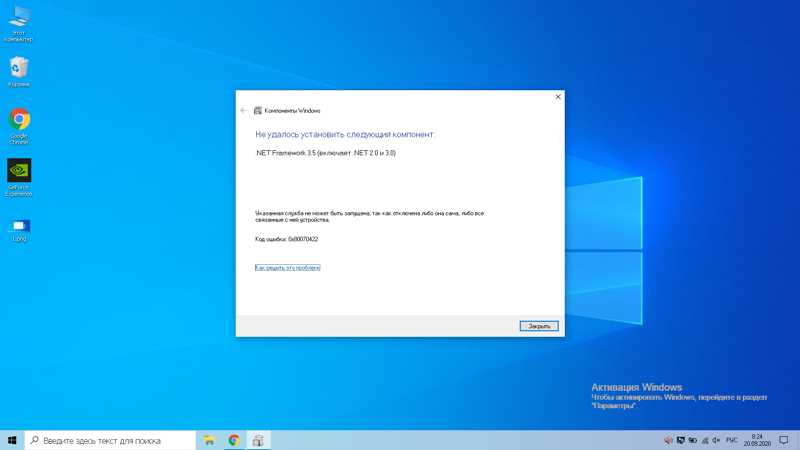Click the Компоненты Windows title icon
This screenshot has height=450, width=800.
[258, 110]
